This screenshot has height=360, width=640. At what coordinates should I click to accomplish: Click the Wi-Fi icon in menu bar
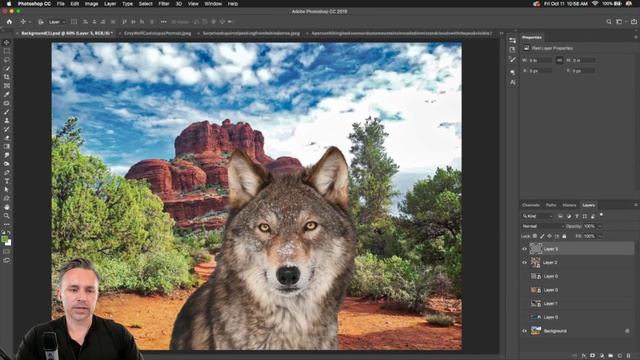pyautogui.click(x=595, y=4)
